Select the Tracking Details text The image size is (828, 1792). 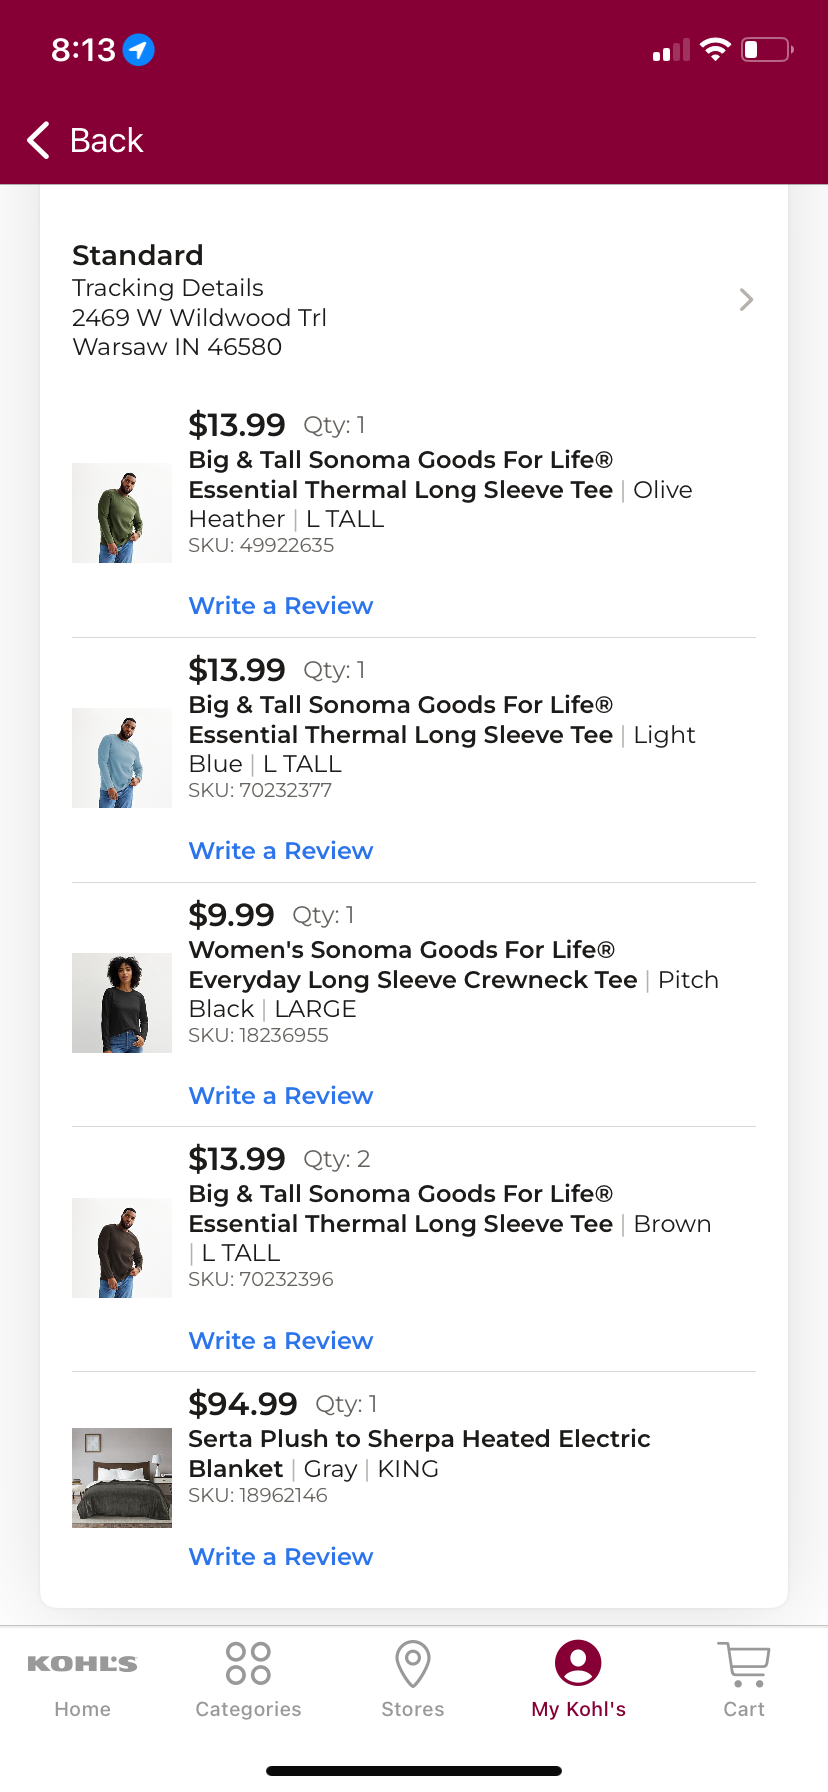click(168, 288)
